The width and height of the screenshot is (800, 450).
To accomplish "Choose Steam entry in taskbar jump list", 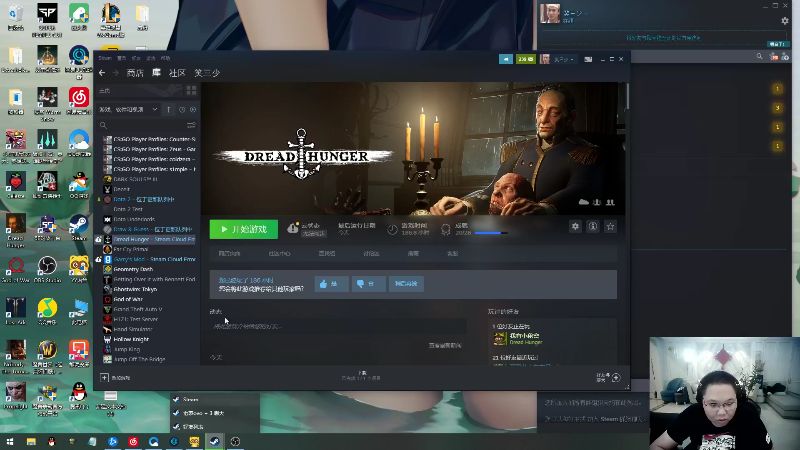I will point(215,399).
